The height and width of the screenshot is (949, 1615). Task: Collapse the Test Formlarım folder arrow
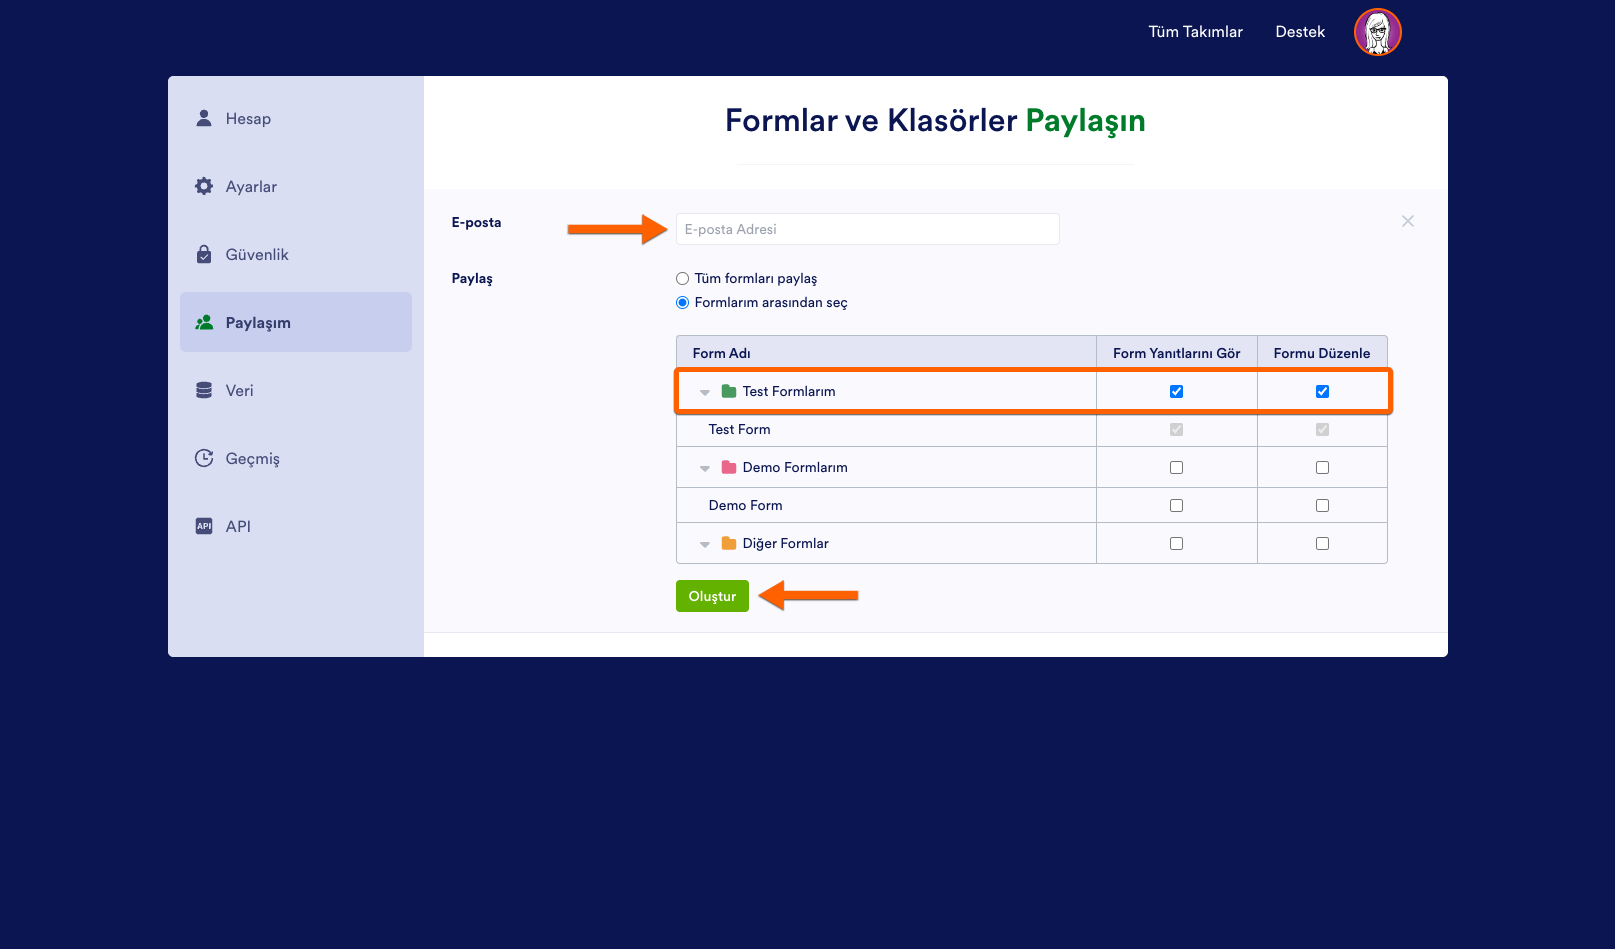705,393
